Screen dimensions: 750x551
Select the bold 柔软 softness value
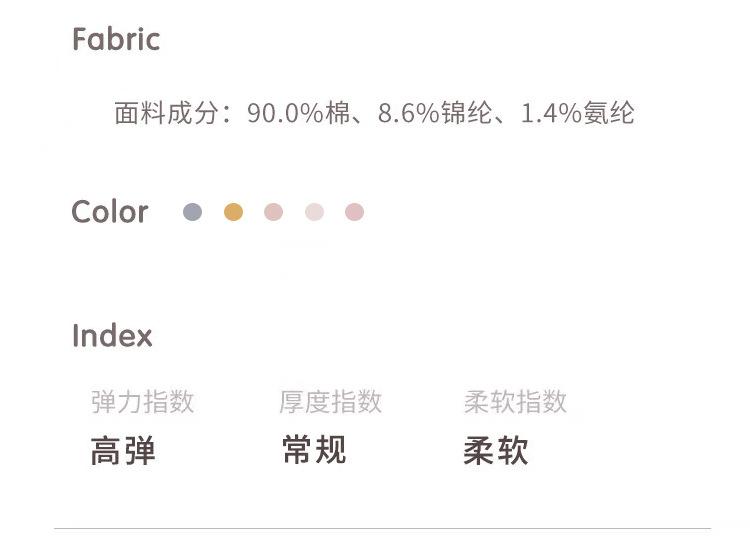coord(496,451)
